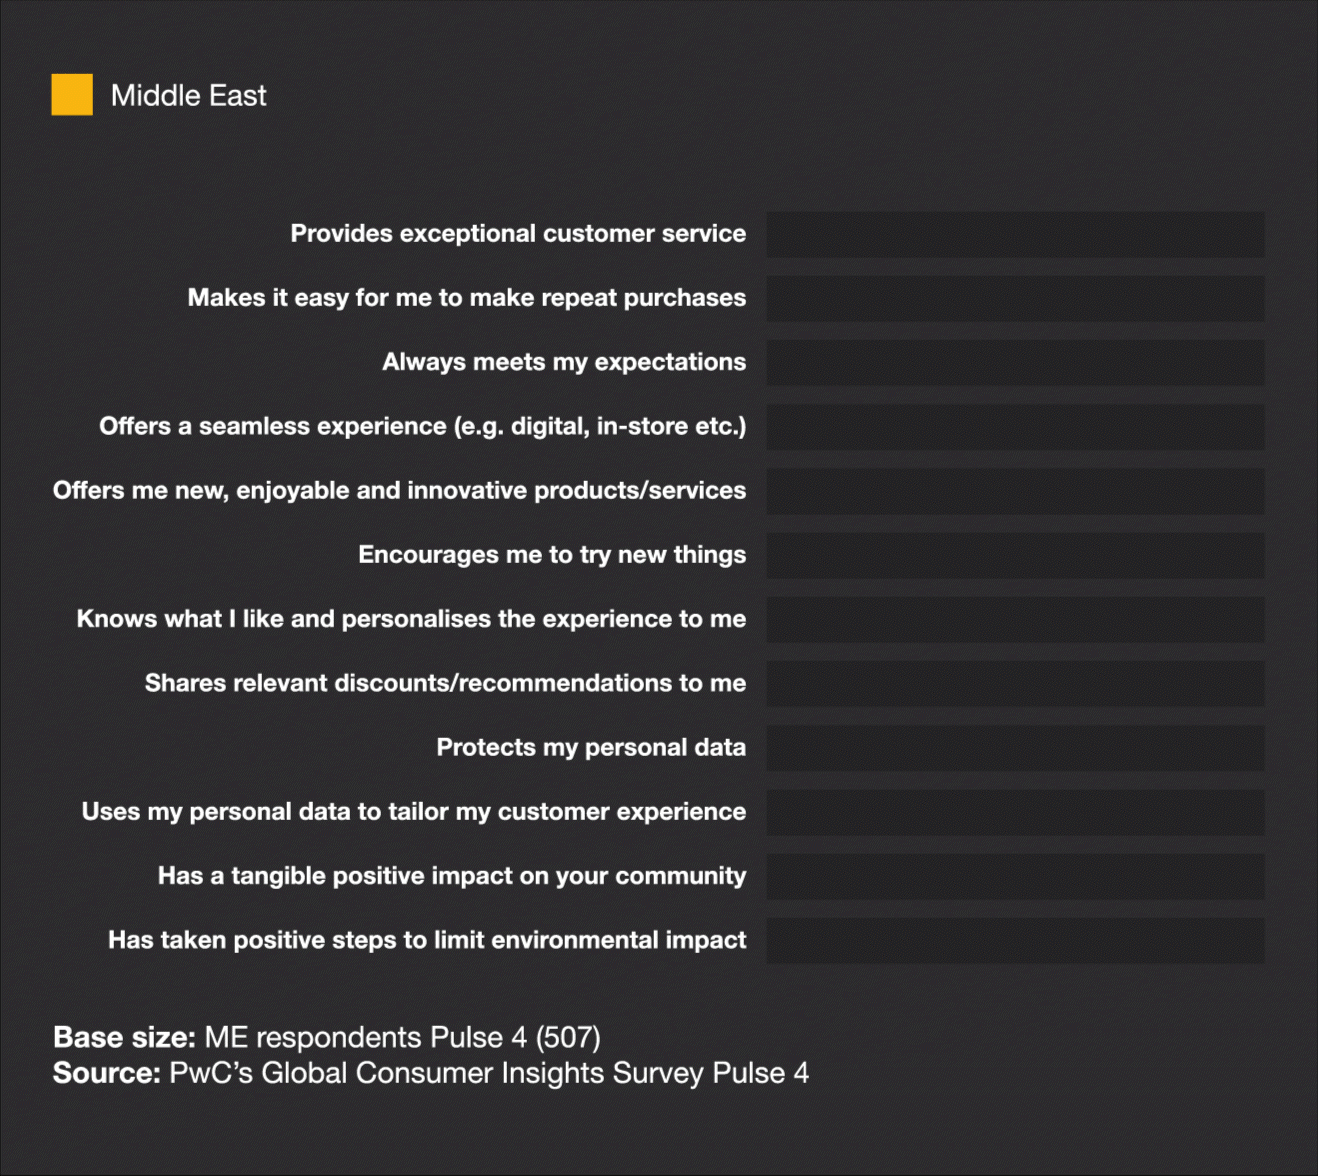This screenshot has height=1176, width=1318.
Task: Select the "Offers a seamless experience" label
Action: (422, 426)
